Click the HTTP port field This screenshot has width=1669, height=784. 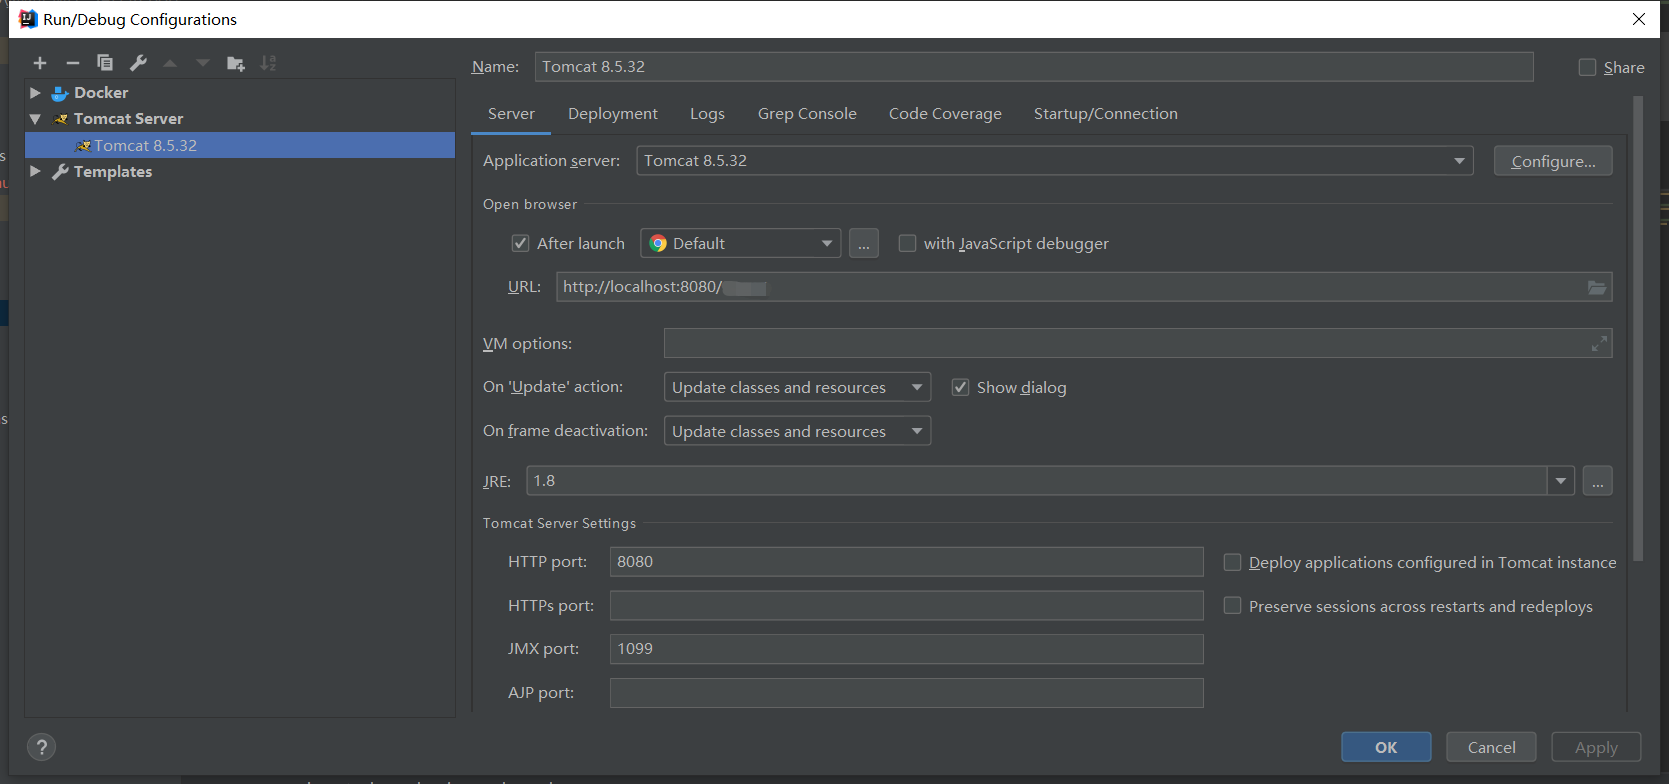tap(906, 562)
